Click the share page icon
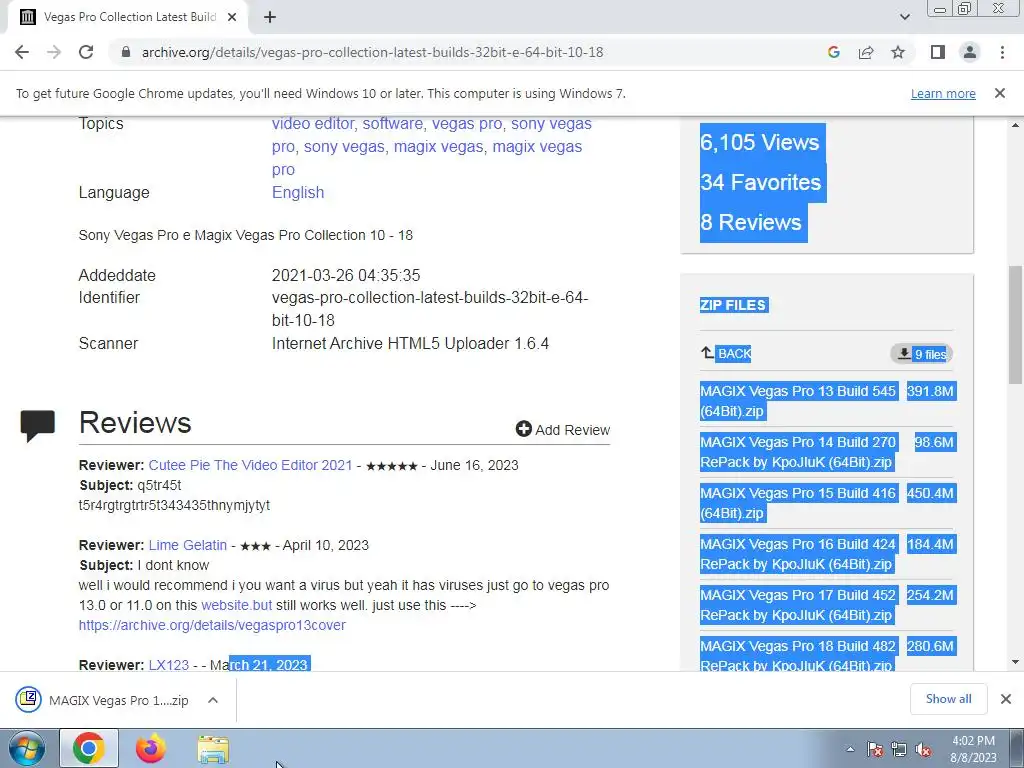The image size is (1024, 768). pos(866,52)
